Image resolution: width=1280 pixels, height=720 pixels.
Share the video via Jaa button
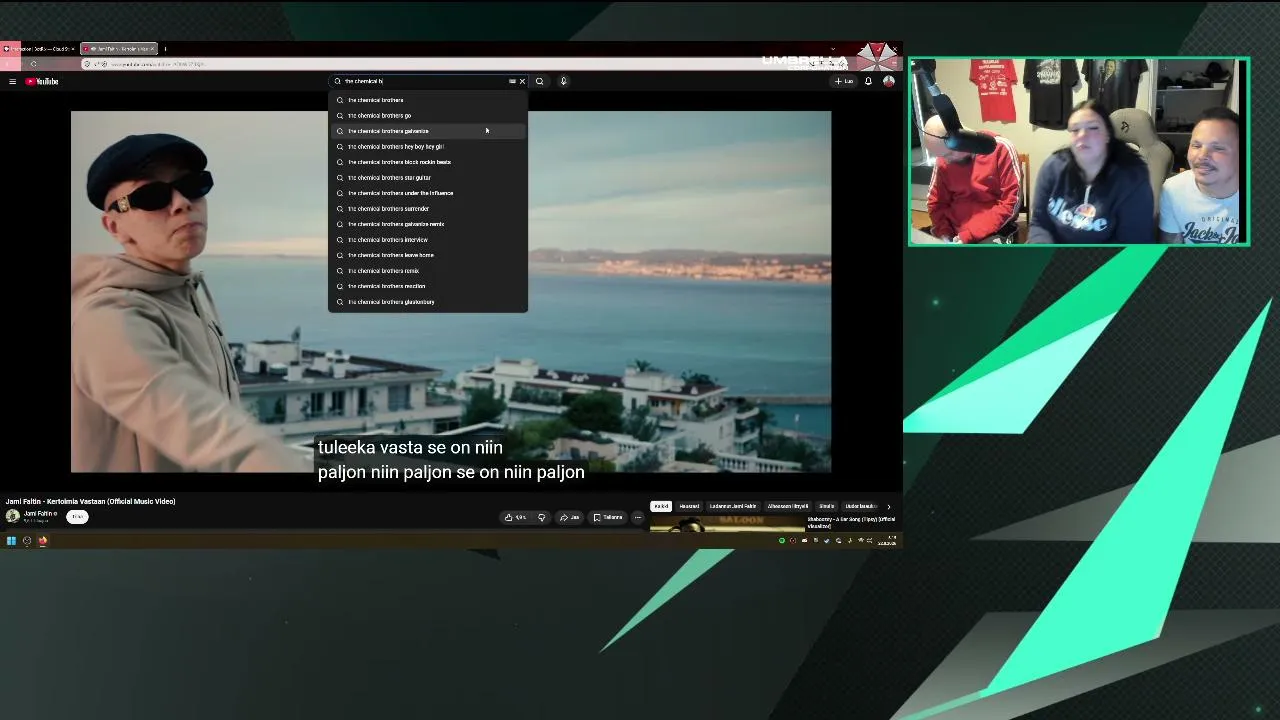(x=570, y=517)
